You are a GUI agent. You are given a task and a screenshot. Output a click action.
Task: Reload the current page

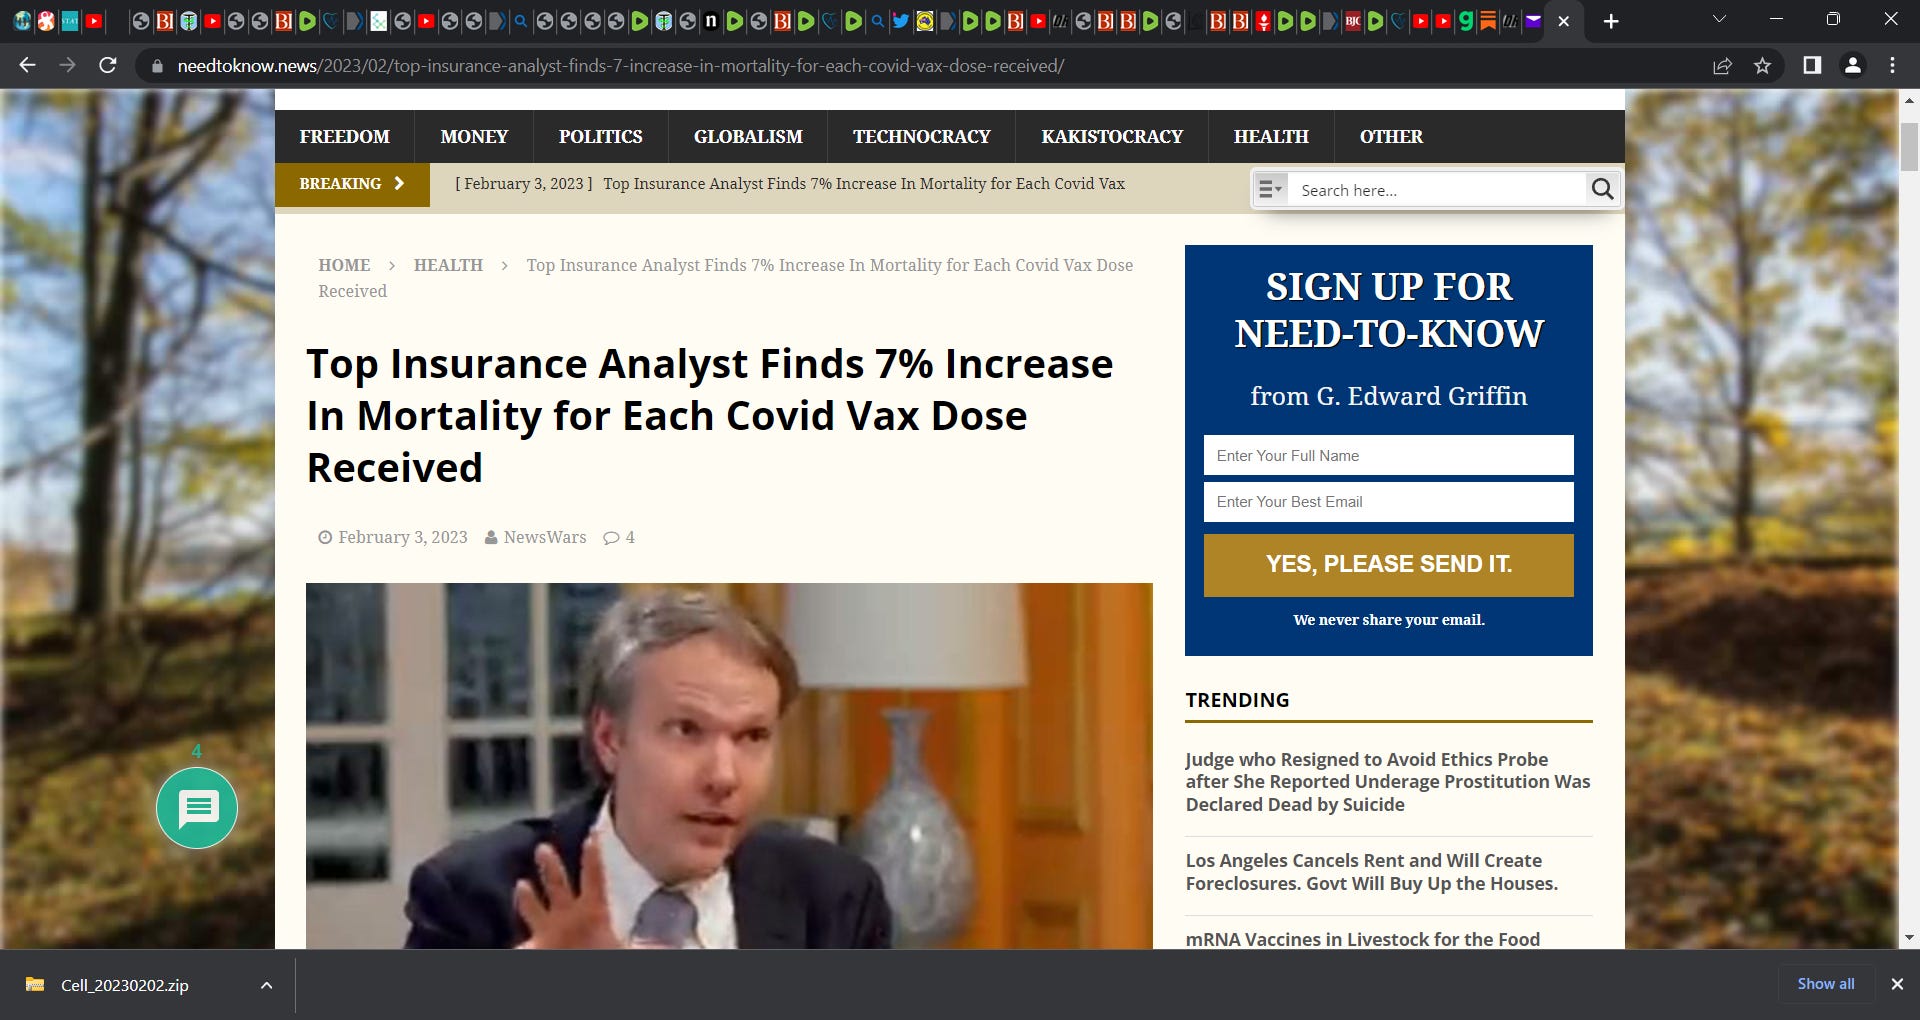(x=108, y=65)
